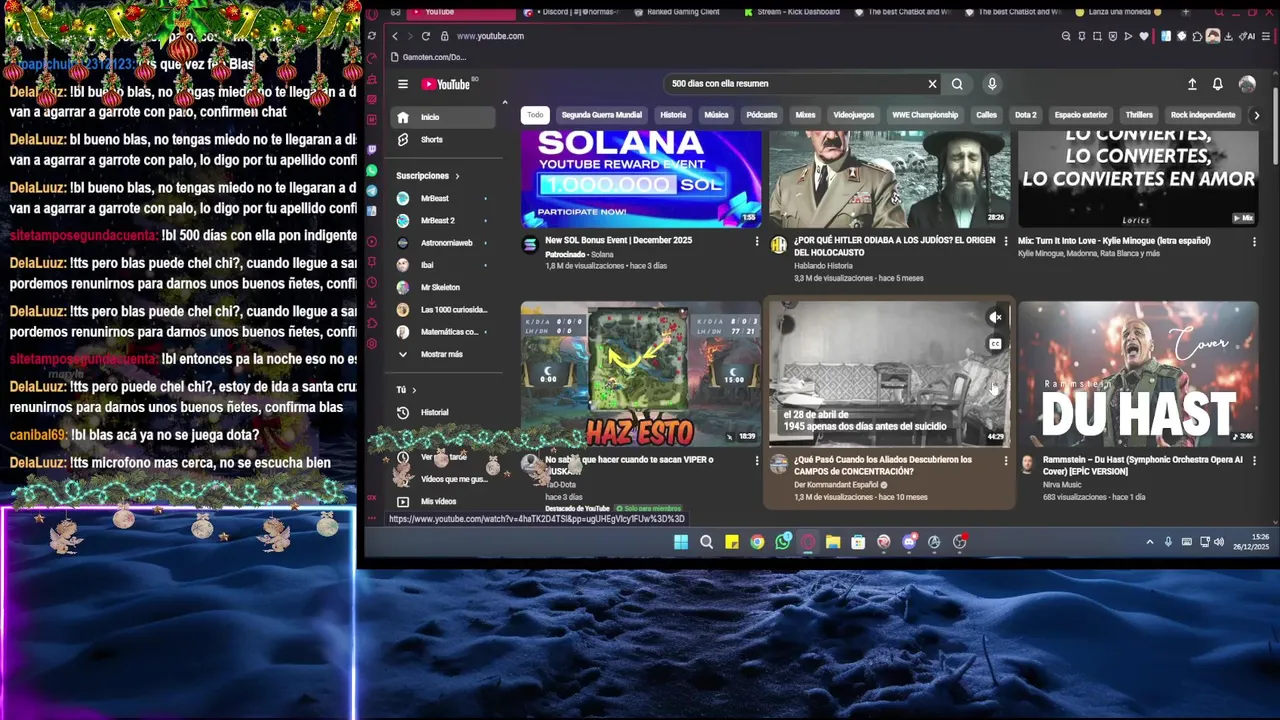Expand the Tú section

406,390
